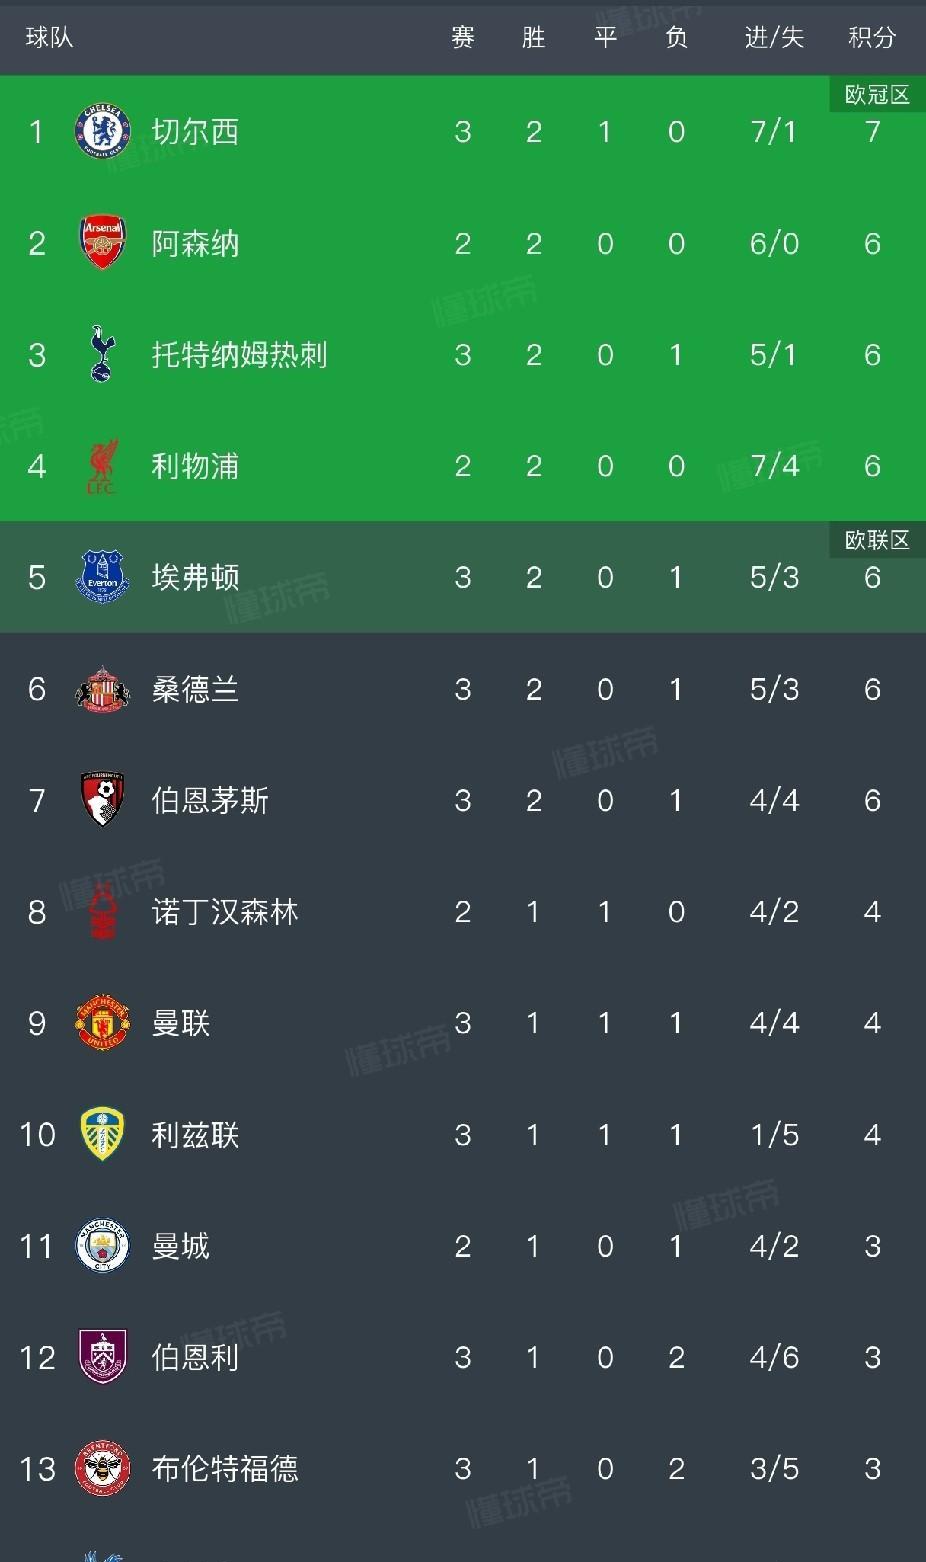926x1562 pixels.
Task: Tap the 欧冠区 zone label
Action: pyautogui.click(x=876, y=95)
